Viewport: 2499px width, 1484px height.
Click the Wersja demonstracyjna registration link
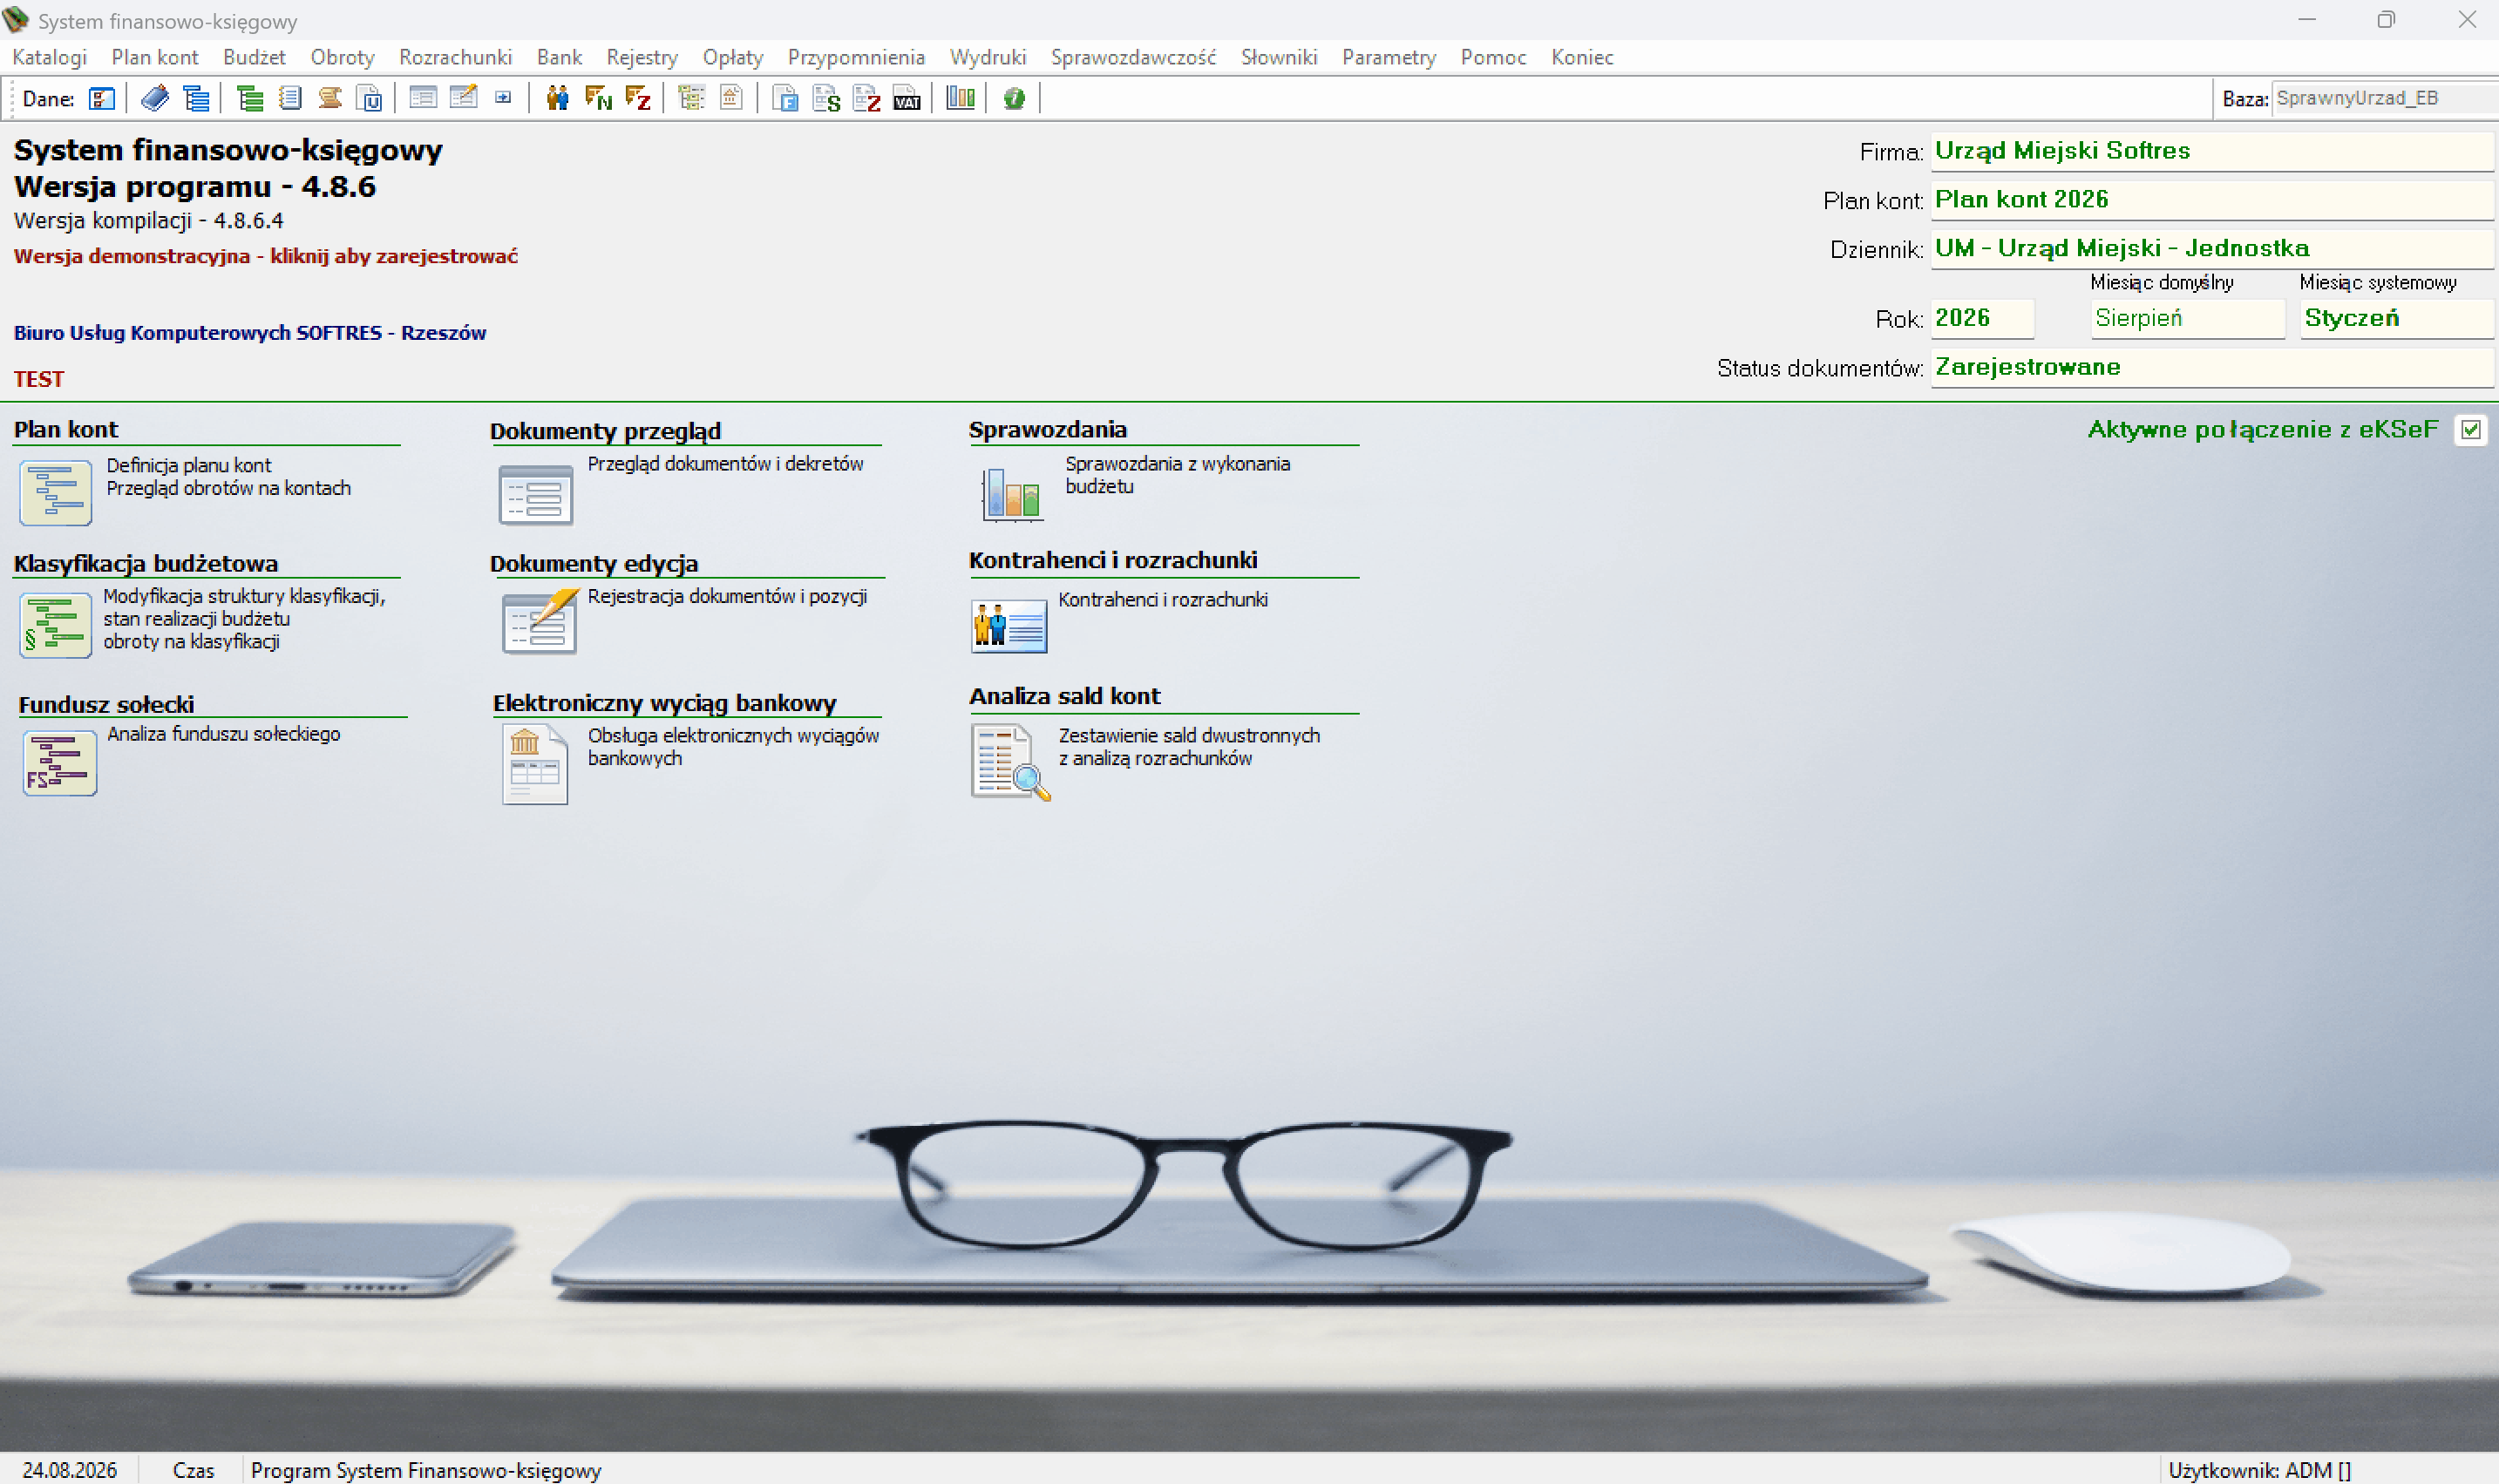tap(266, 256)
